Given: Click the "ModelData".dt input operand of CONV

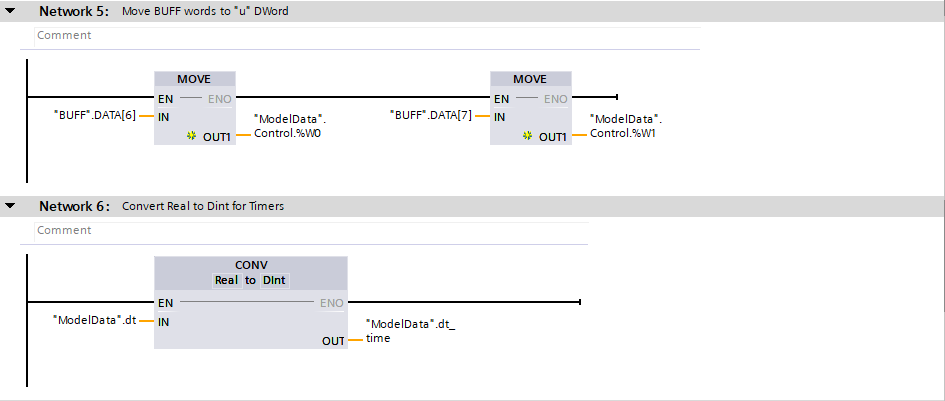Looking at the screenshot, I should point(94,321).
